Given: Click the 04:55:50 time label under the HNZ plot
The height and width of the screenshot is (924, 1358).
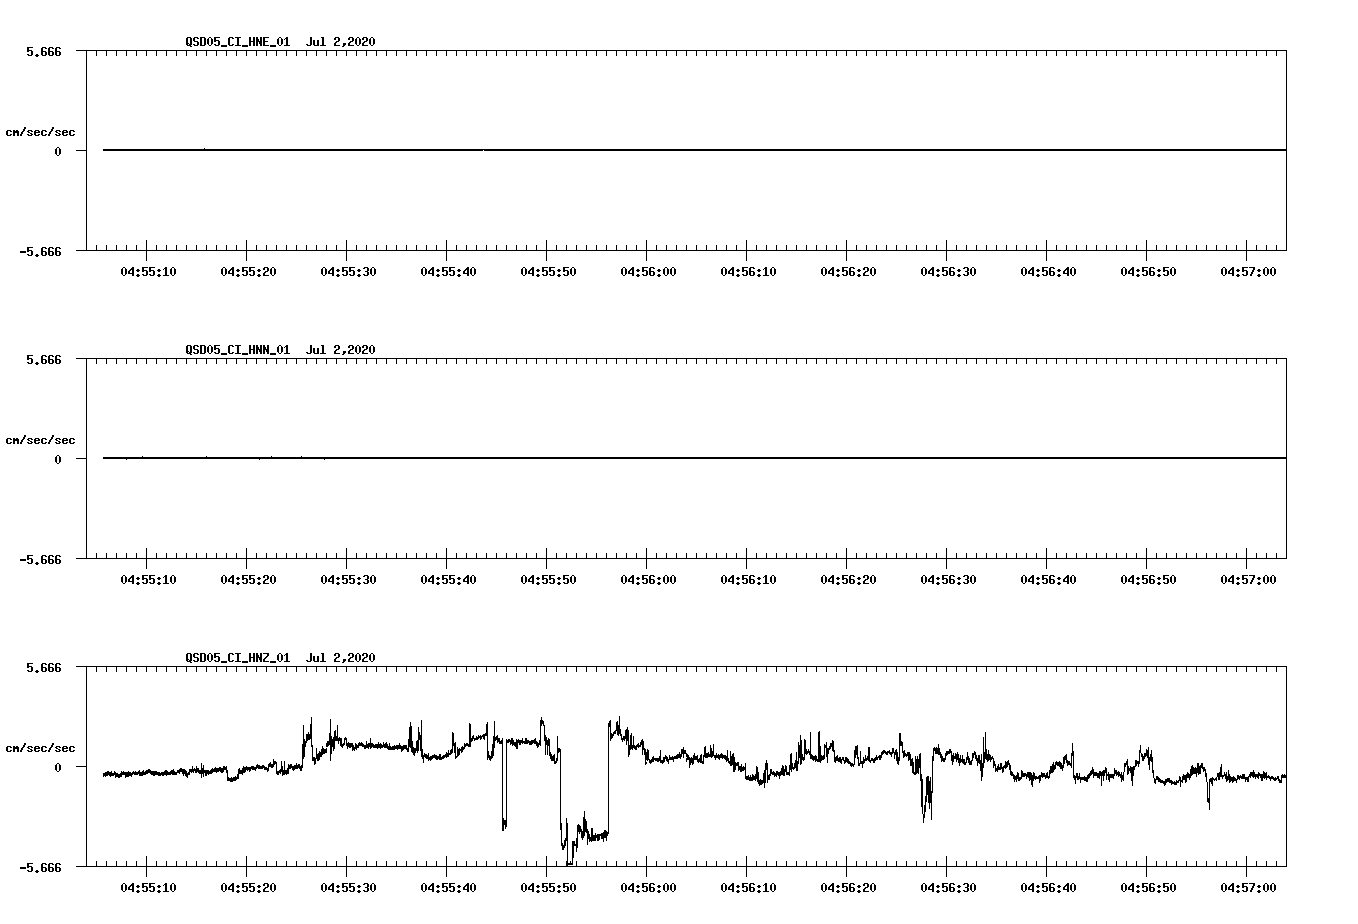Looking at the screenshot, I should click(548, 887).
